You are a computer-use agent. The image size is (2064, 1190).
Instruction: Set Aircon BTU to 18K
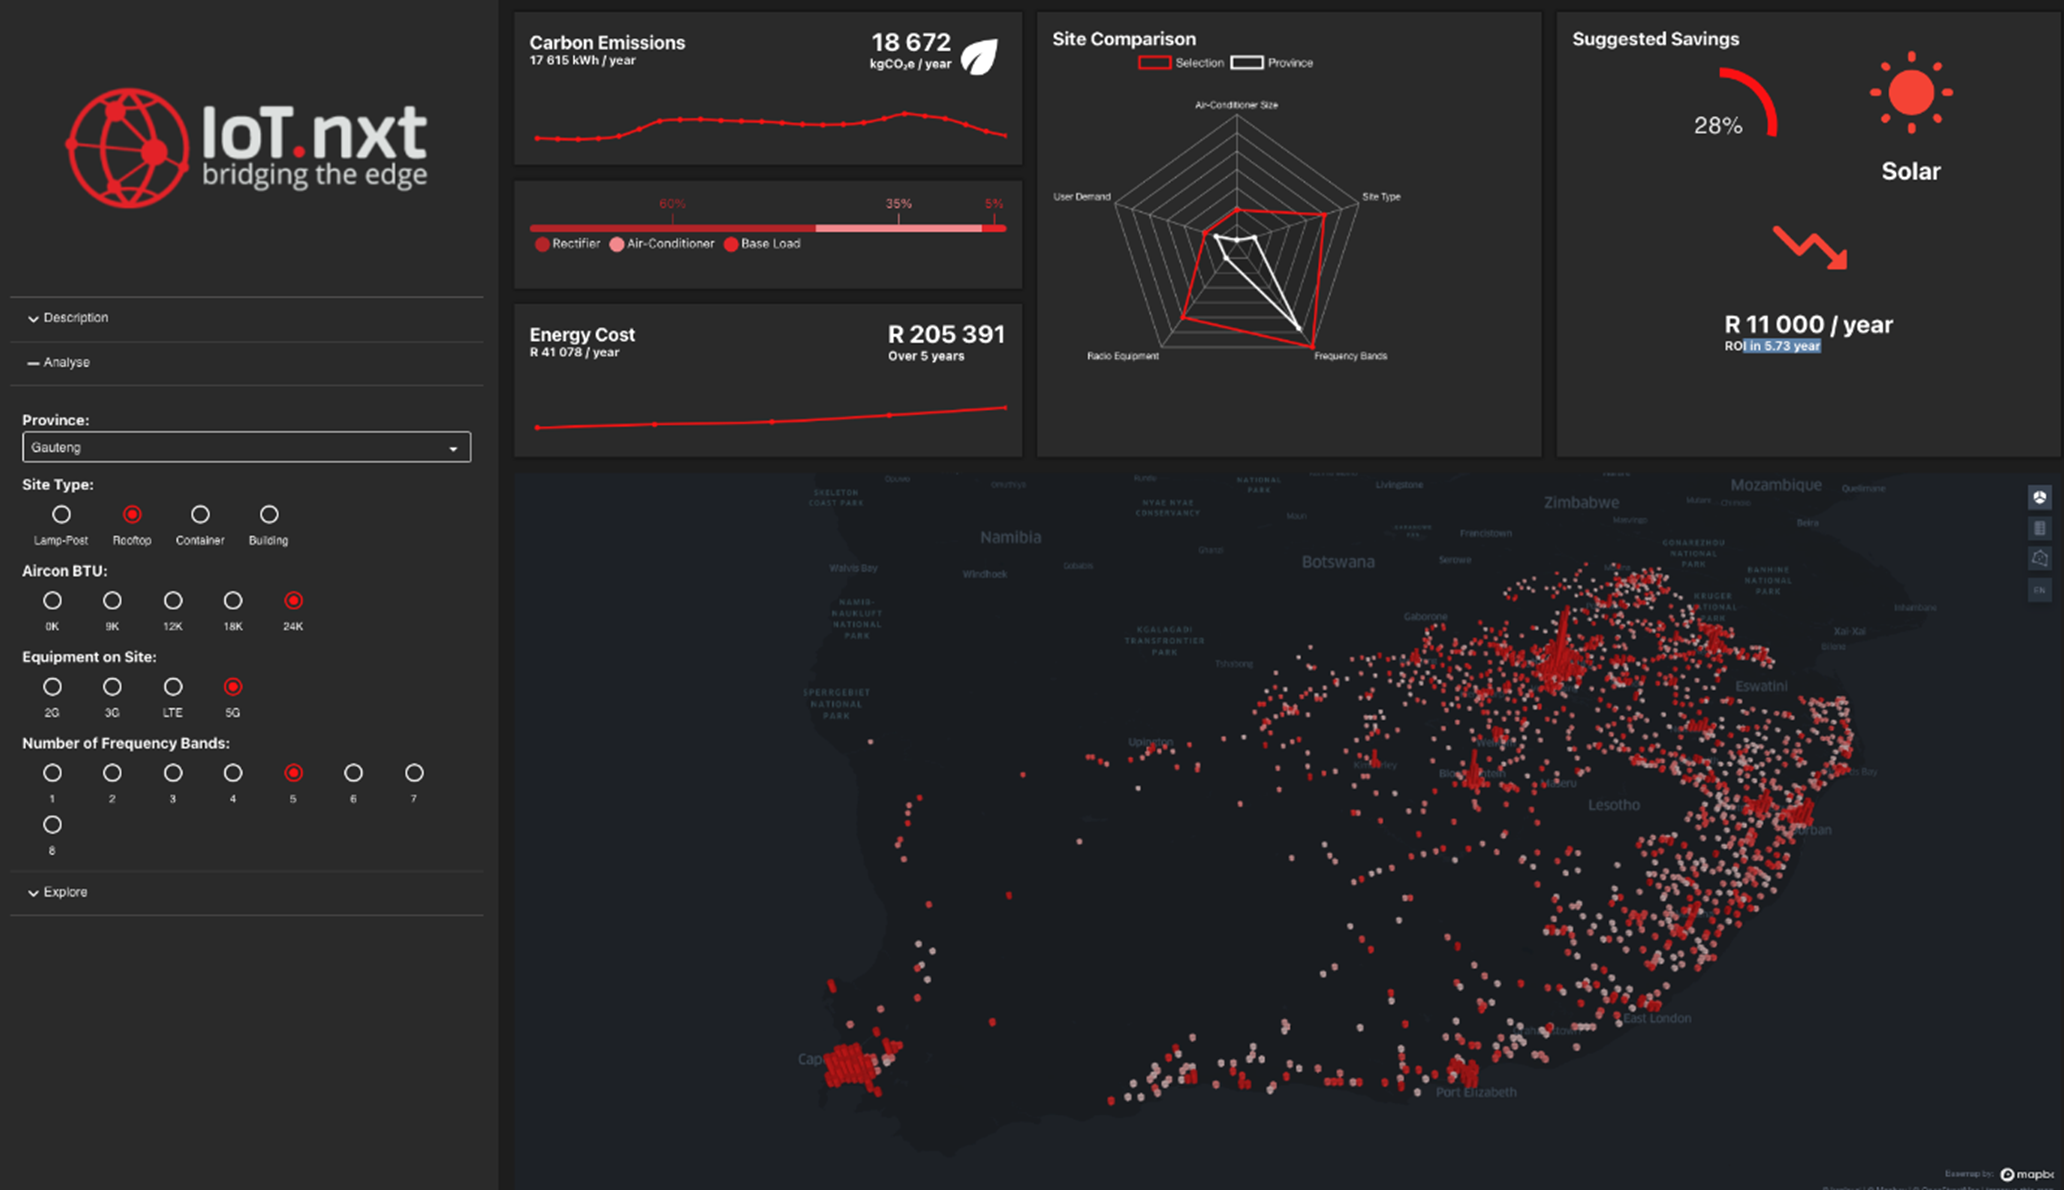[233, 600]
